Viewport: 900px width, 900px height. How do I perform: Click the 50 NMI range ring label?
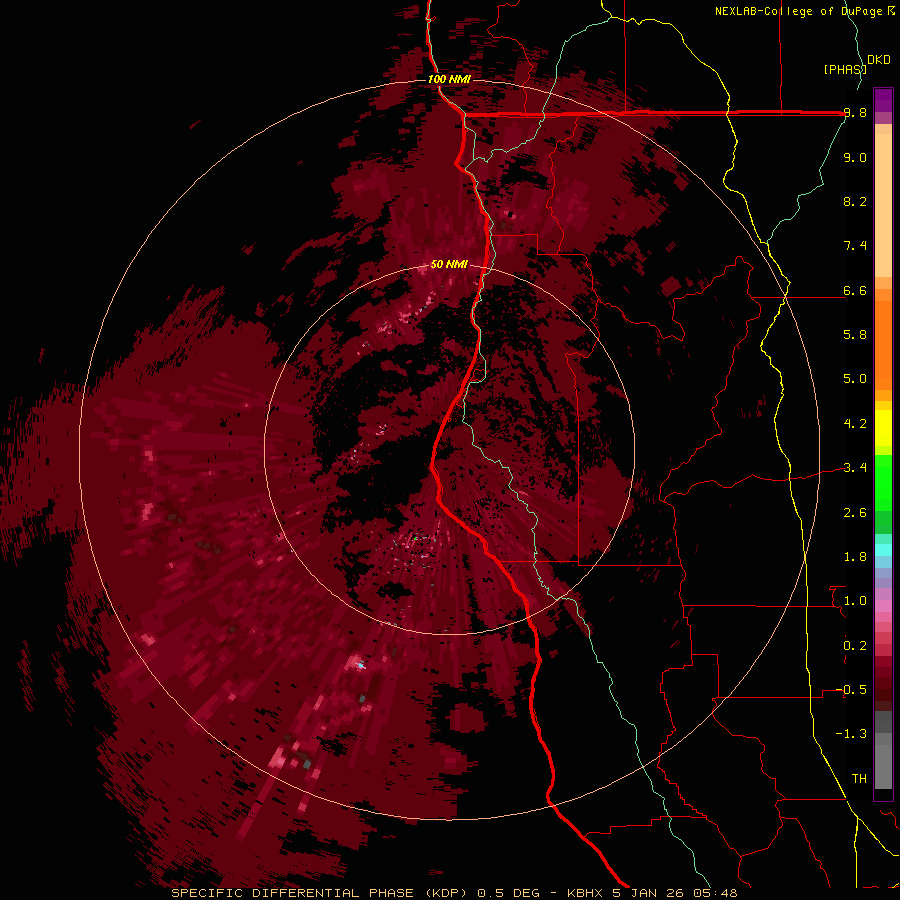449,264
